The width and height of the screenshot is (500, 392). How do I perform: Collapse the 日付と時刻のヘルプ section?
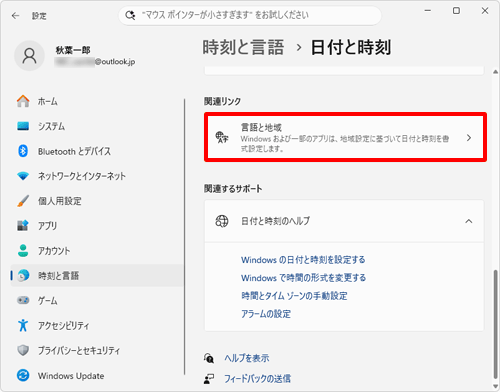click(469, 221)
